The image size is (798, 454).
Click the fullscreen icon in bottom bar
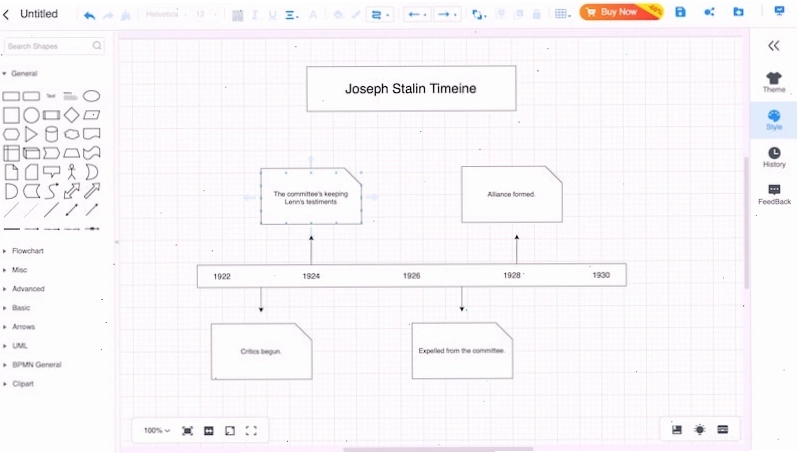251,431
